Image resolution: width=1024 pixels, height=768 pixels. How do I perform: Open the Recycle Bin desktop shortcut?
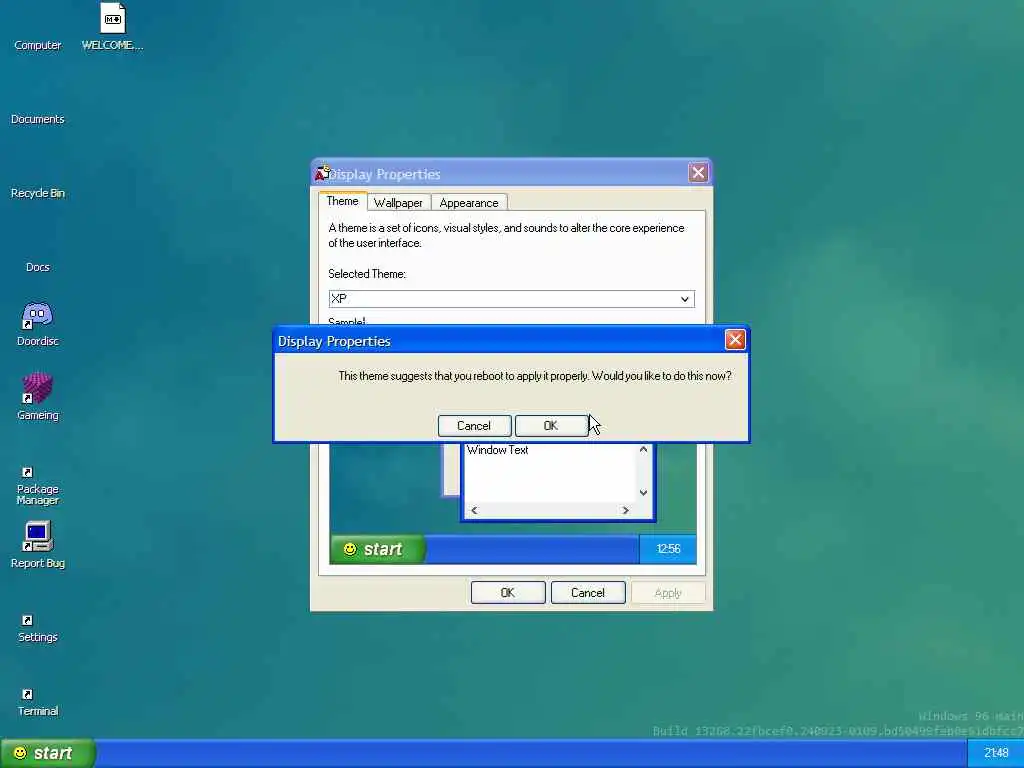pyautogui.click(x=37, y=193)
